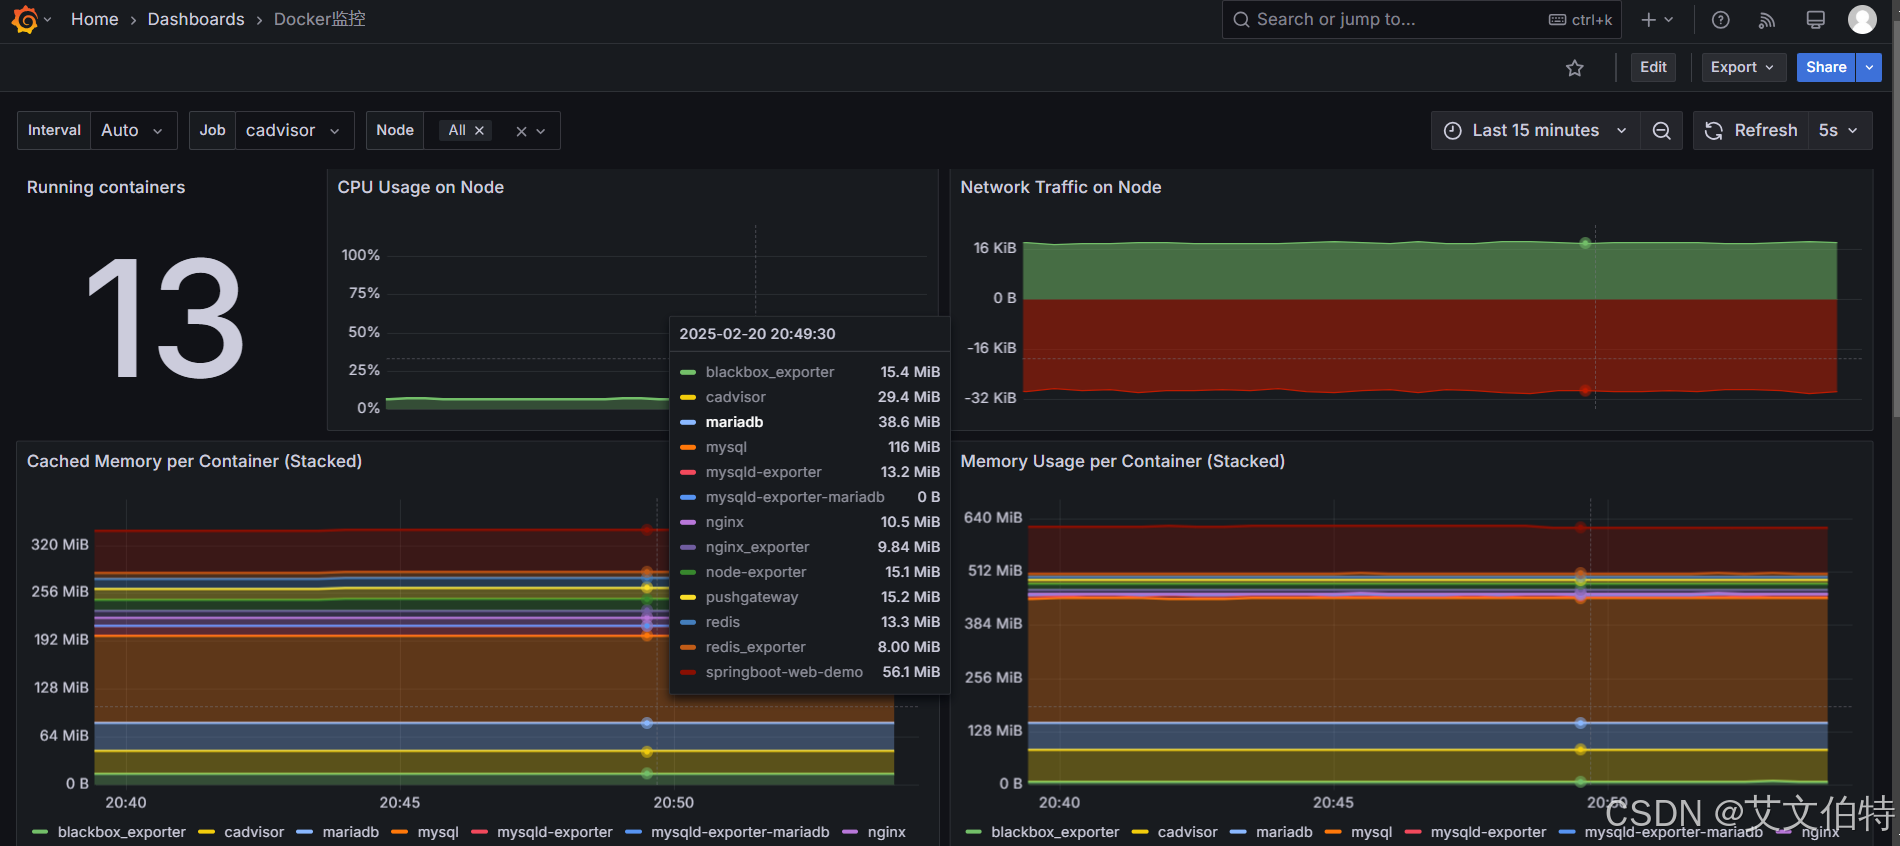This screenshot has height=846, width=1900.
Task: Click the monitor kiosk mode icon
Action: pos(1816,20)
